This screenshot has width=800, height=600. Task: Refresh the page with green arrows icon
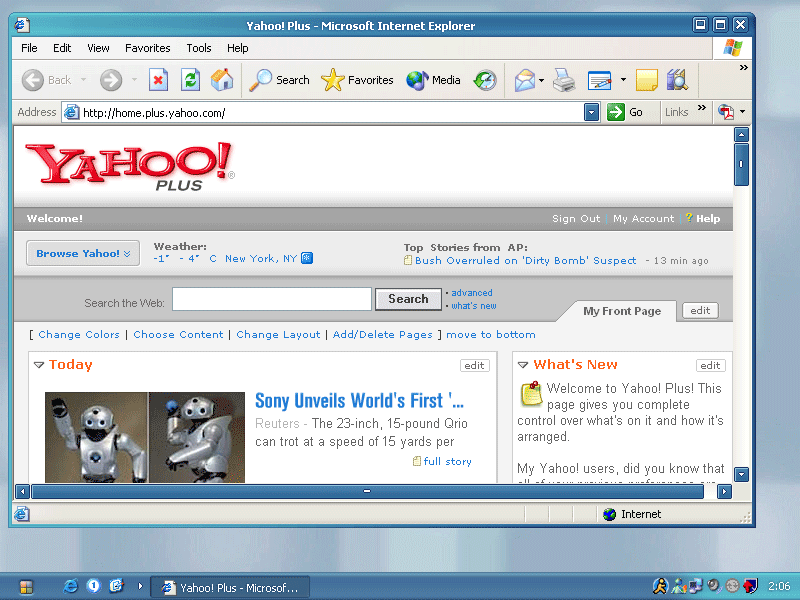pos(190,80)
